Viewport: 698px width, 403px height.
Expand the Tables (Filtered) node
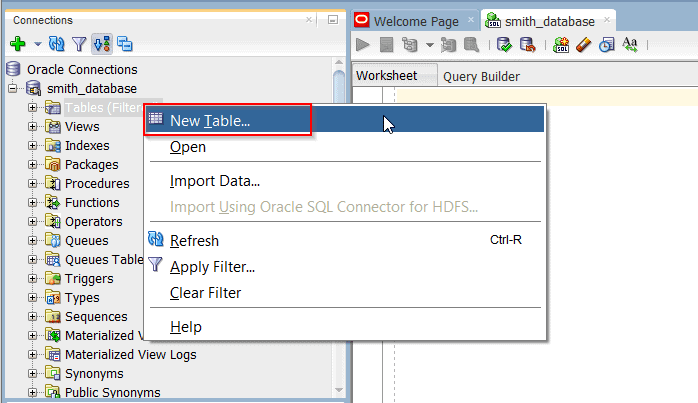tap(32, 107)
